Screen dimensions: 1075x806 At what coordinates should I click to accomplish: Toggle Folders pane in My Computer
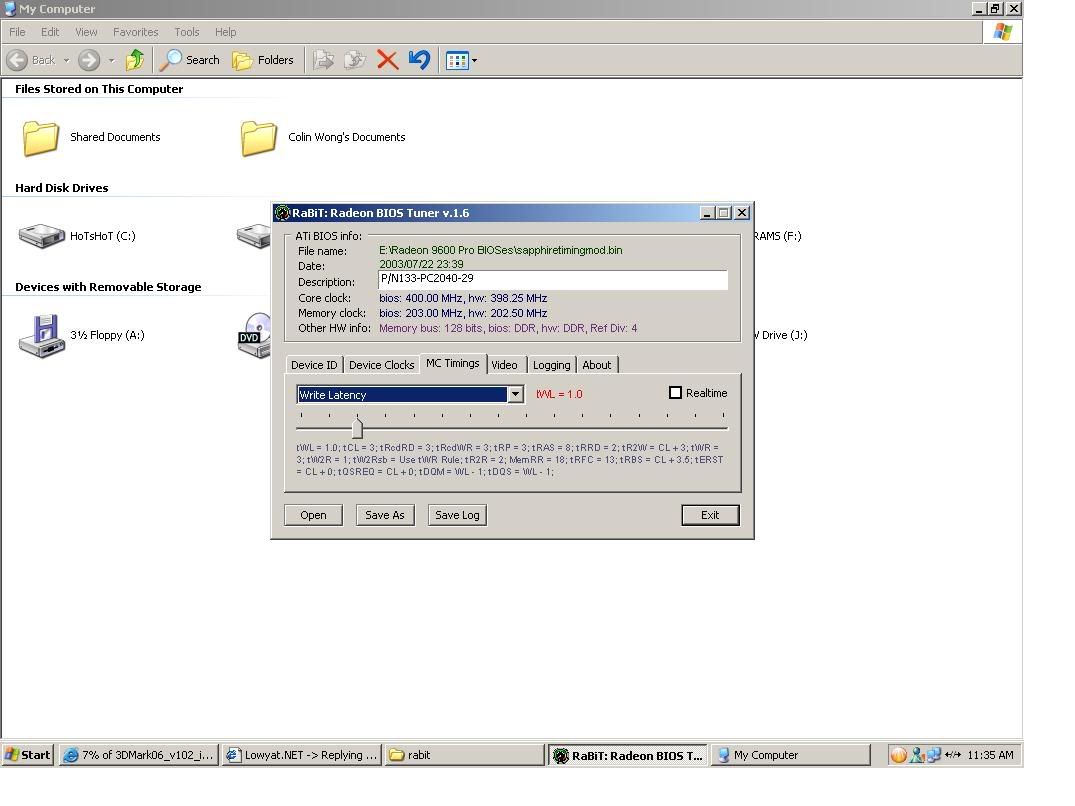point(263,60)
